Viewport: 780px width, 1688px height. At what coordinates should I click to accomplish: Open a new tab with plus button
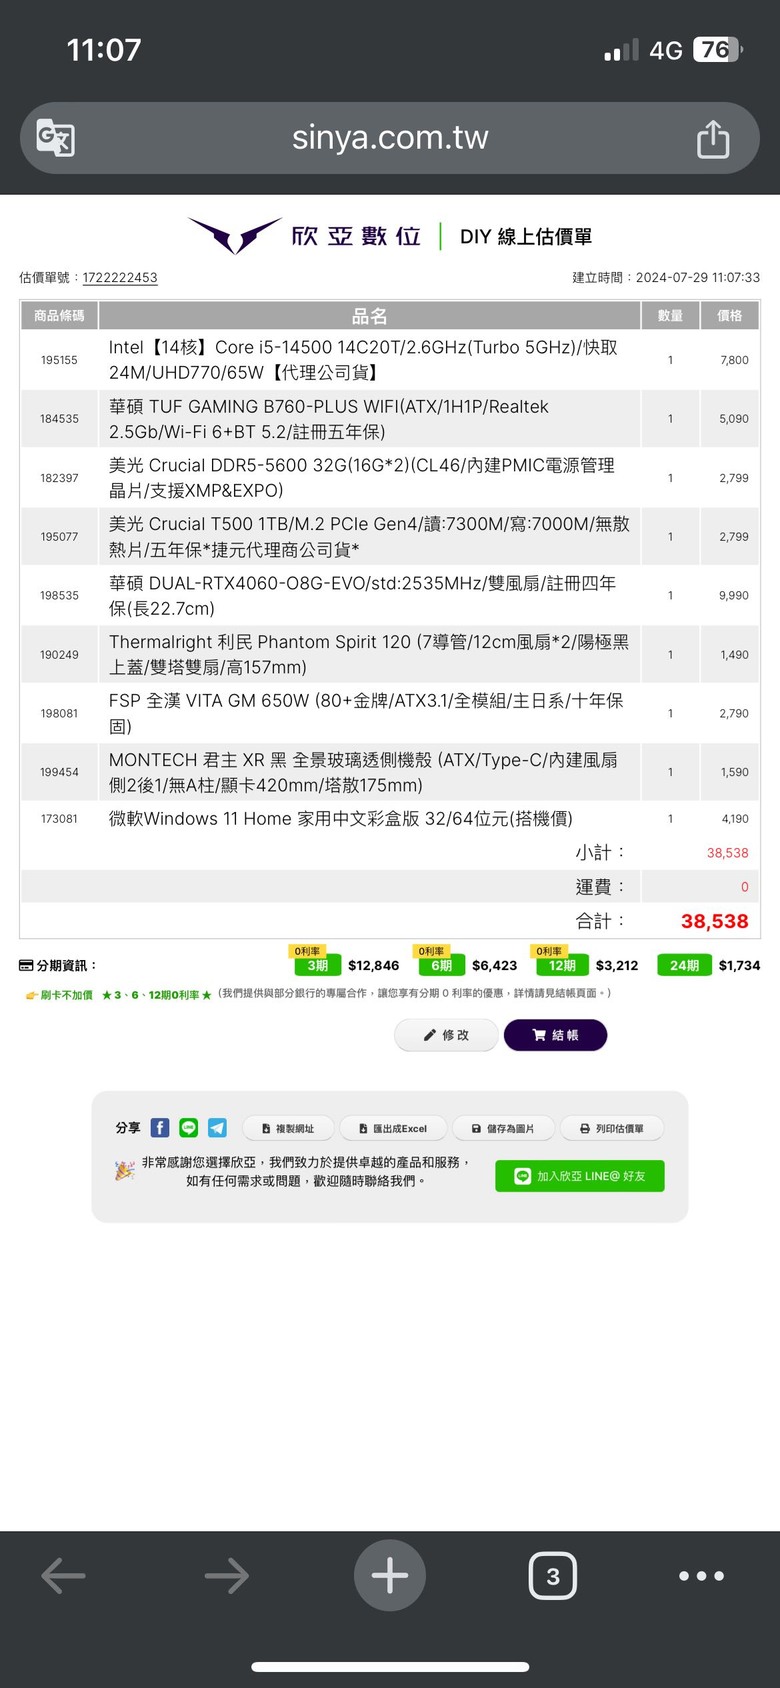(390, 1576)
